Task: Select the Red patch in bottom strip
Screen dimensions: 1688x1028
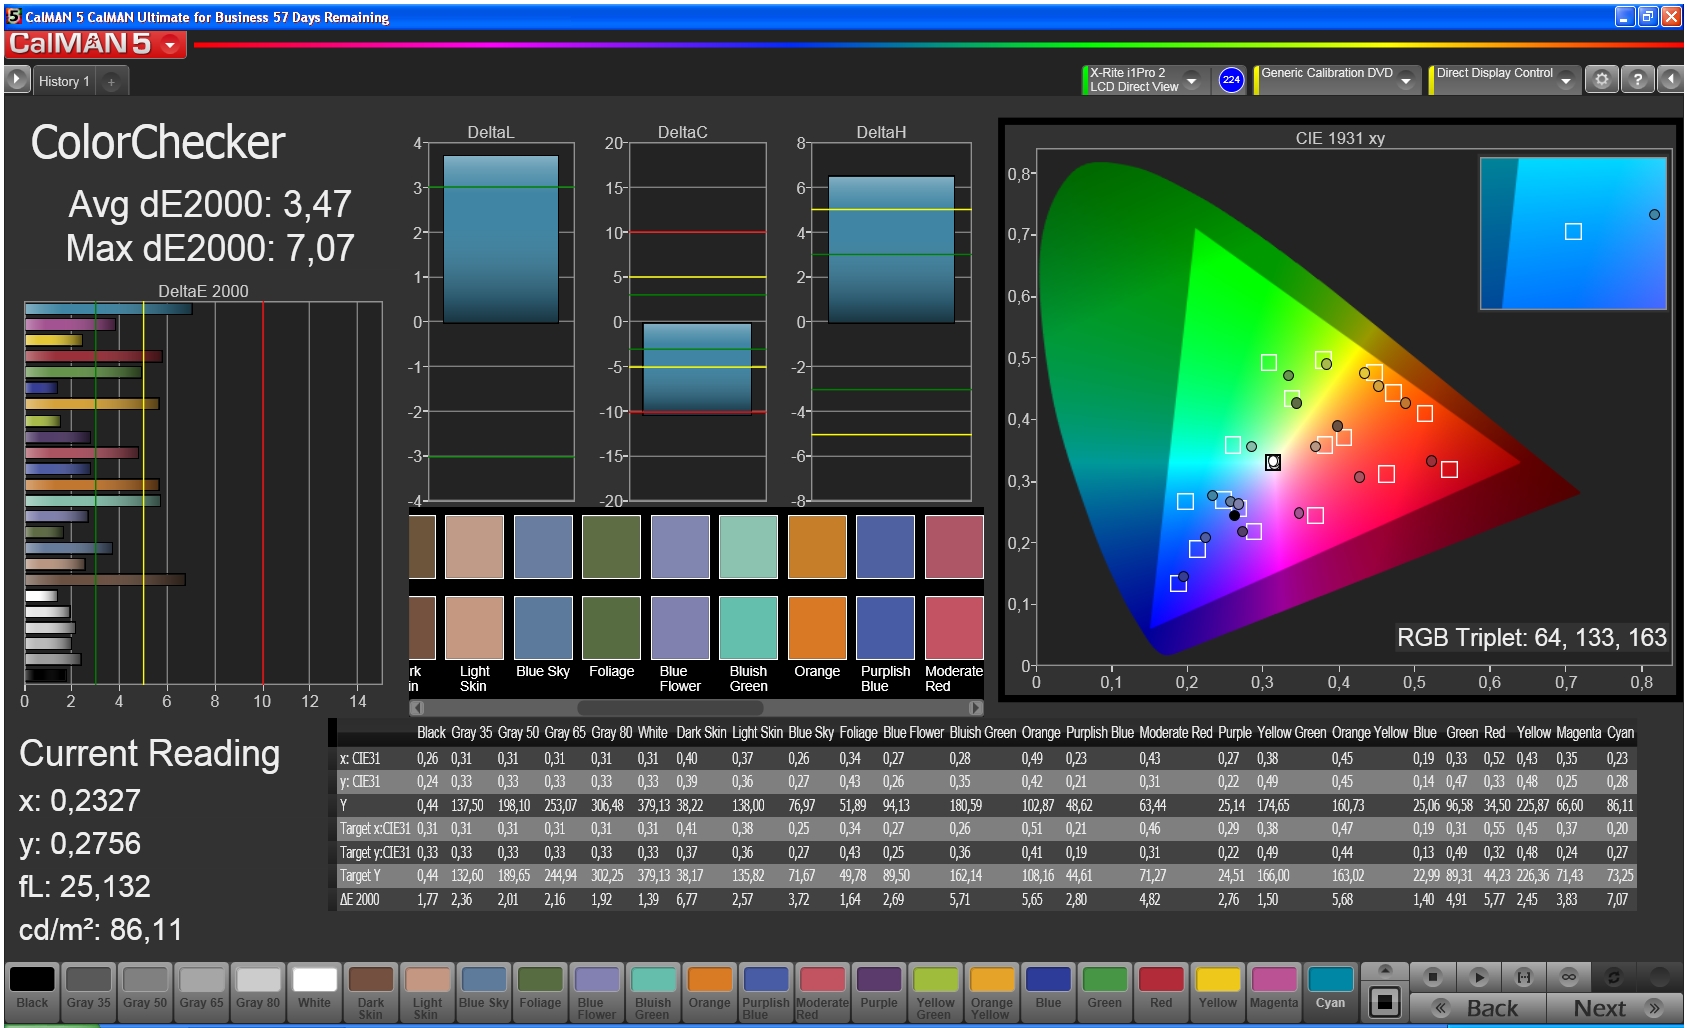Action: click(x=1161, y=990)
